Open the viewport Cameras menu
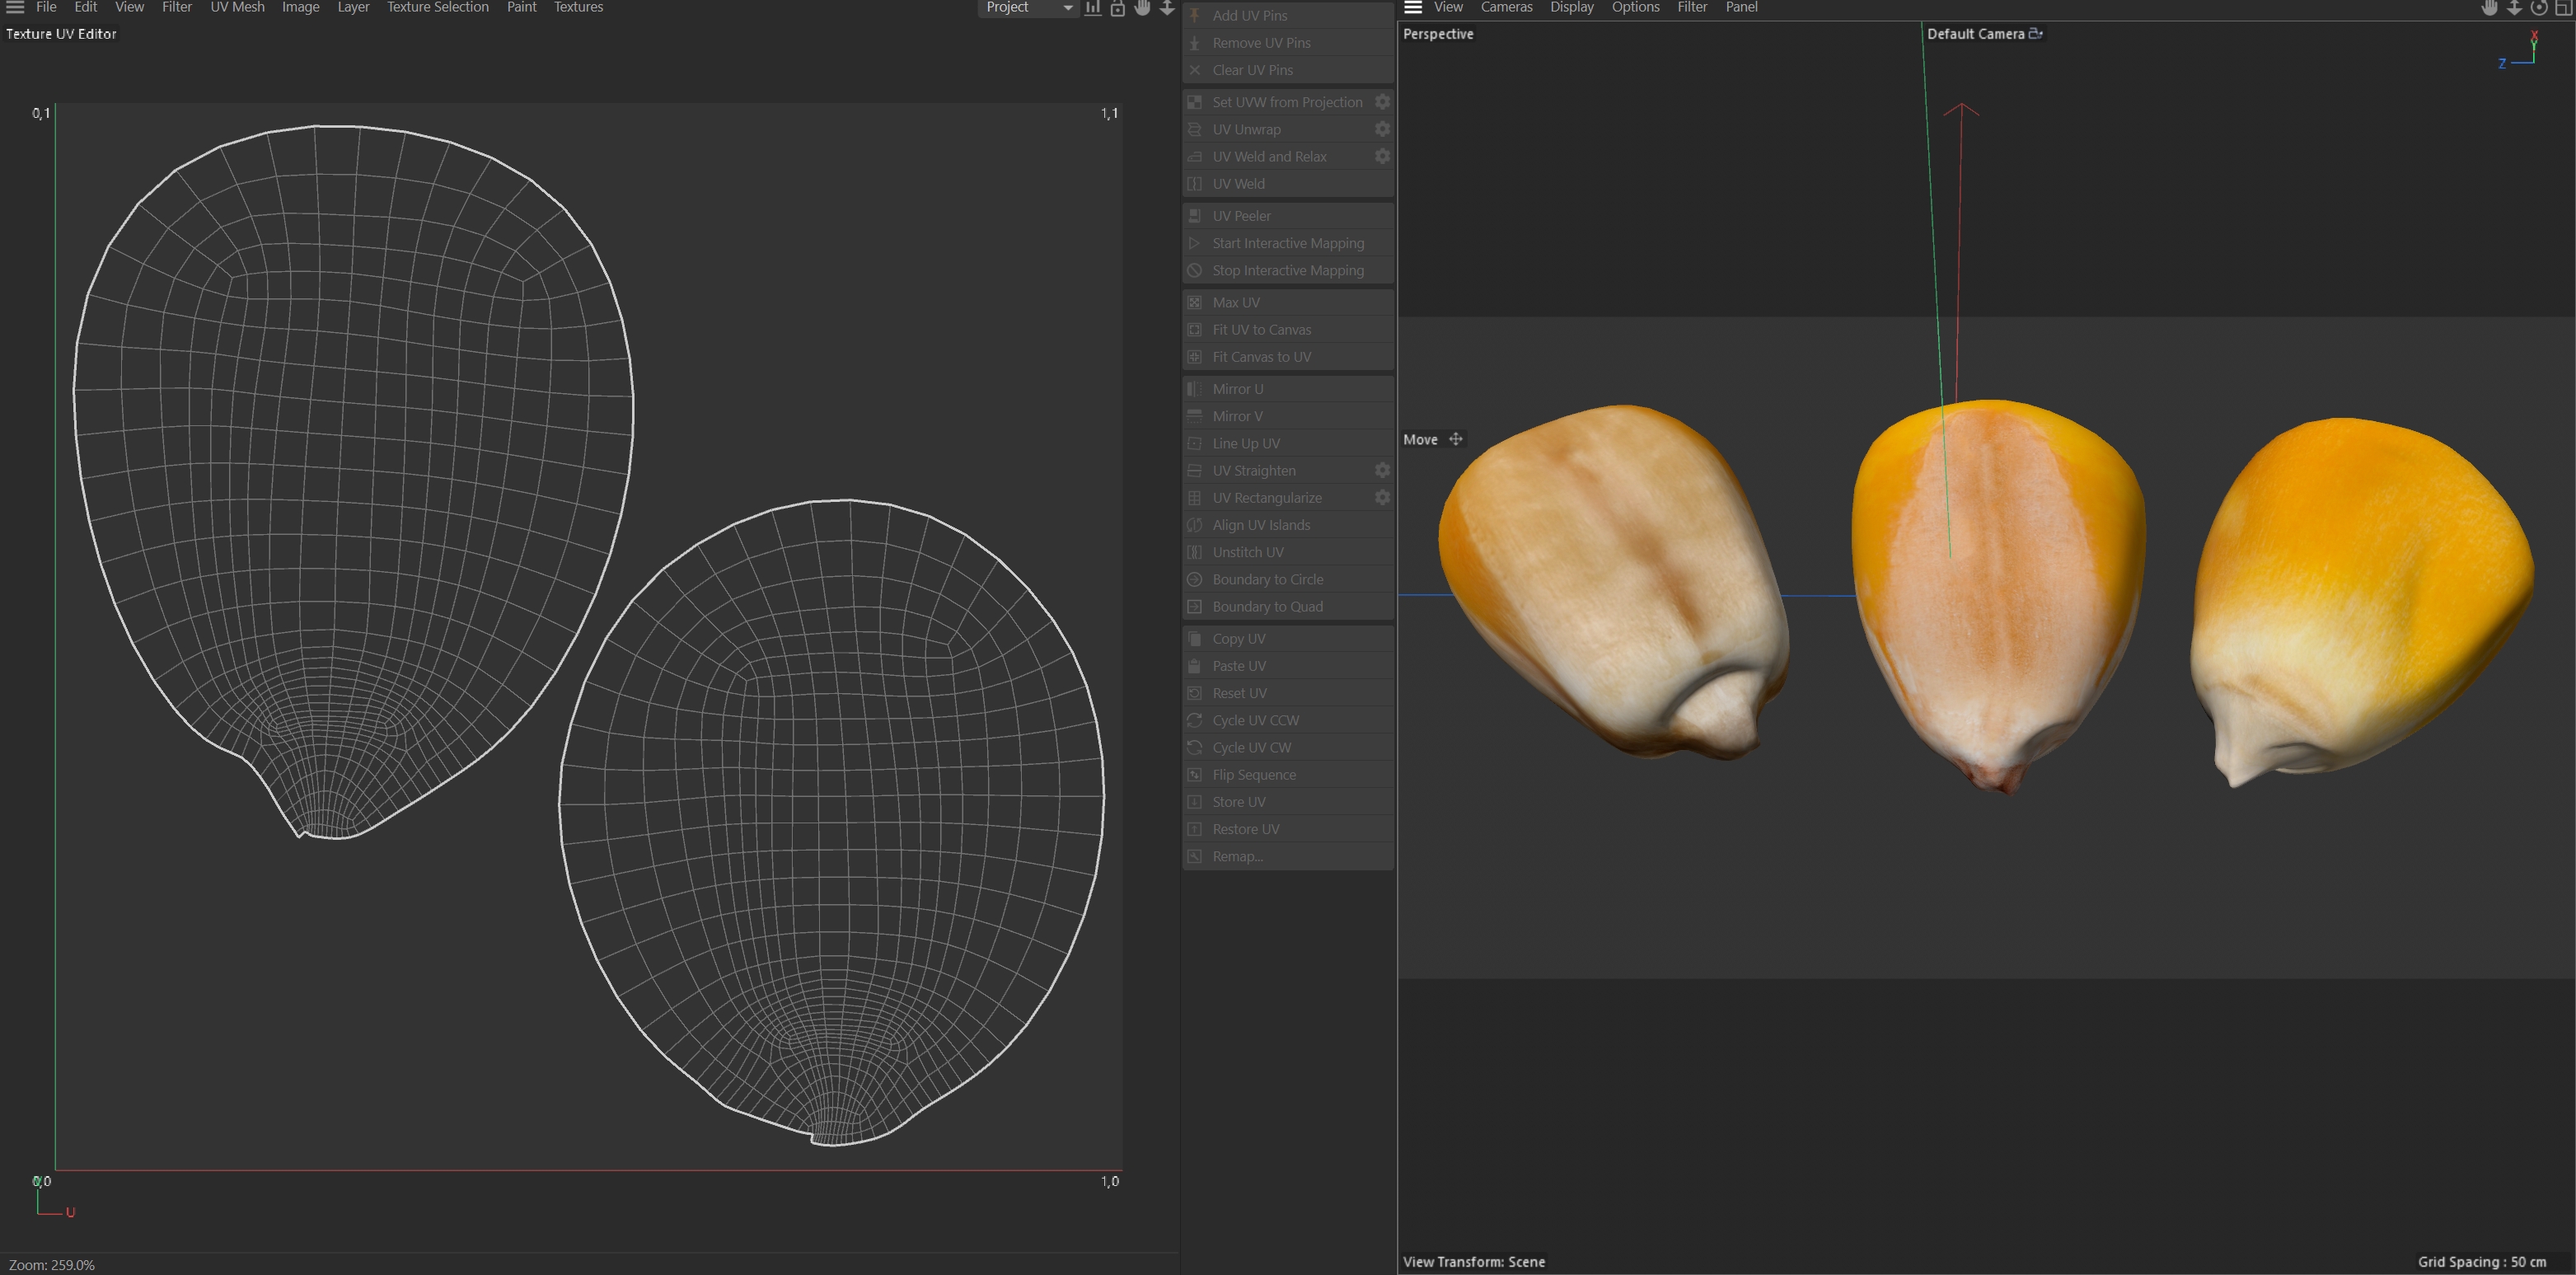2576x1275 pixels. click(x=1506, y=7)
